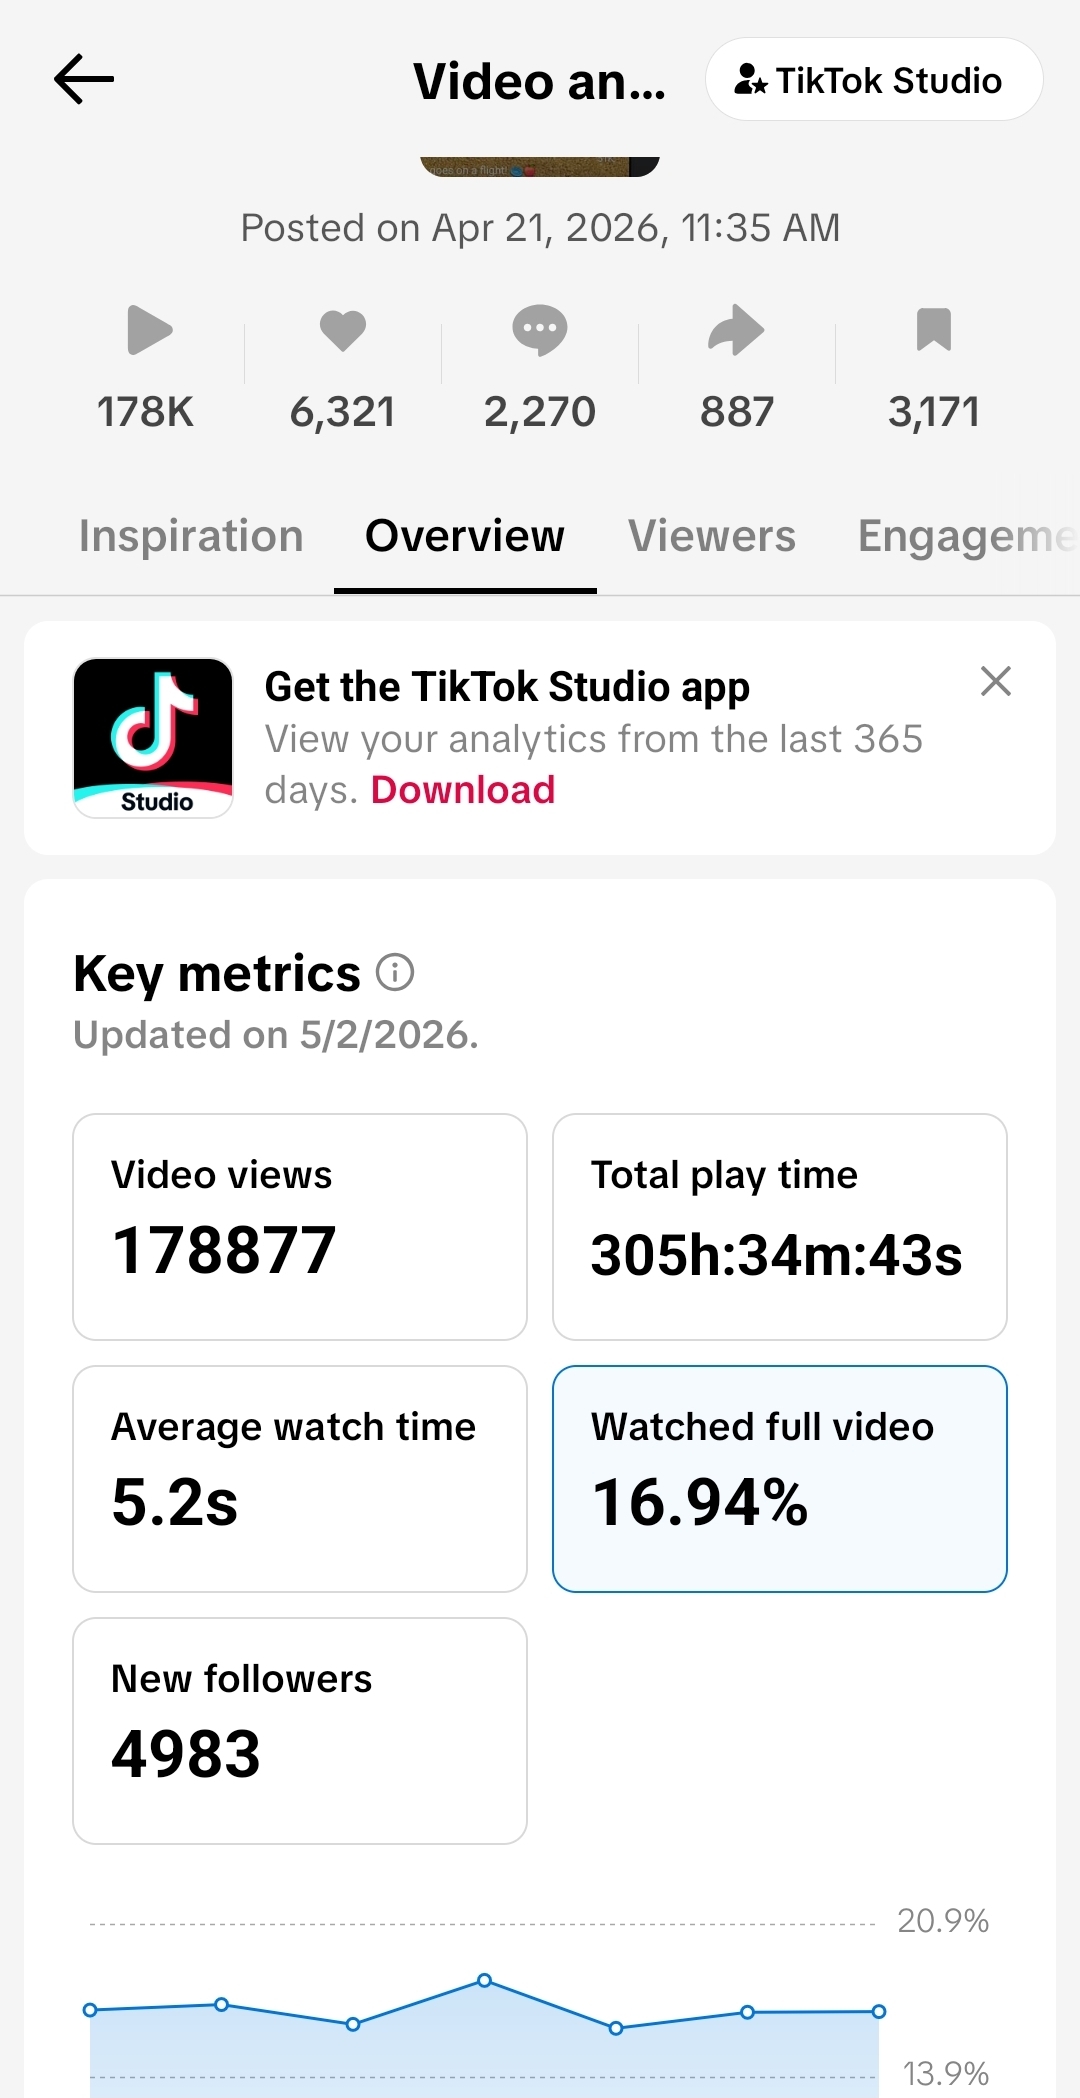Tap the video thumbnail at top
1080x2098 pixels.
[x=540, y=166]
